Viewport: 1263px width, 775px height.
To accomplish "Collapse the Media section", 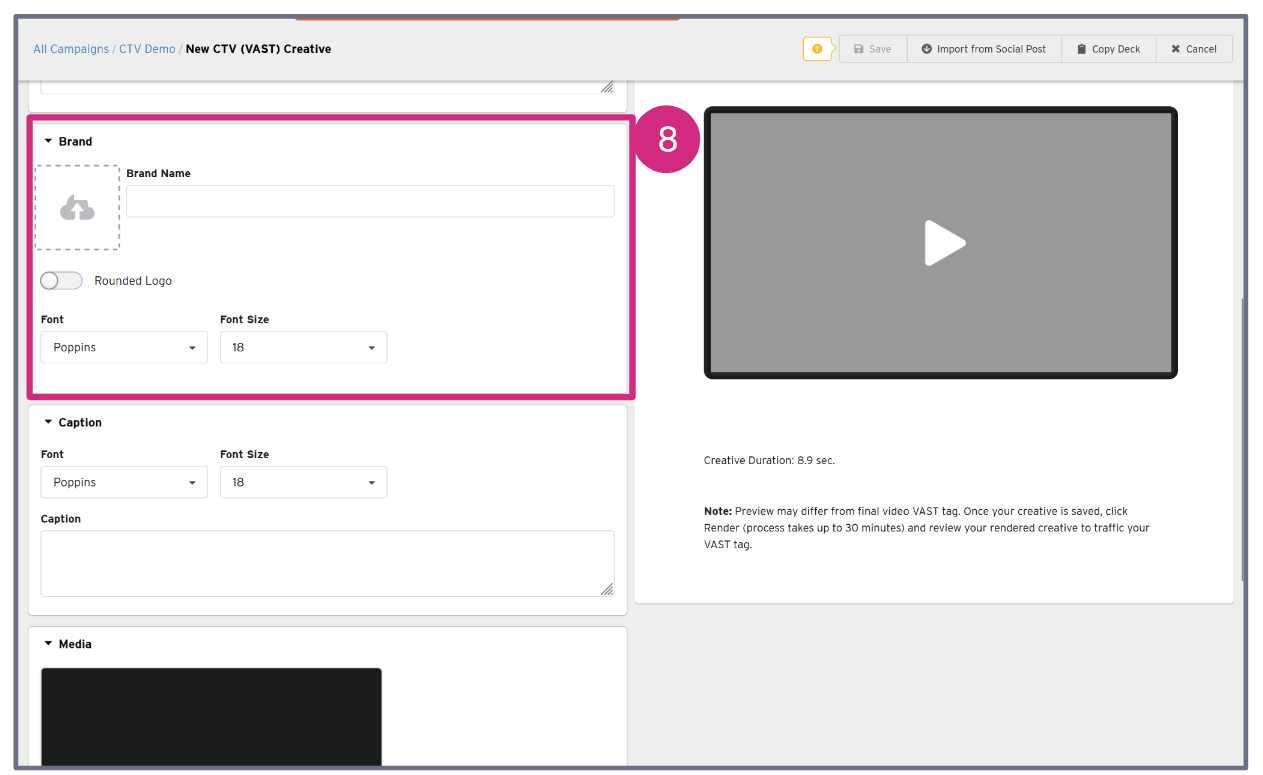I will click(x=49, y=644).
